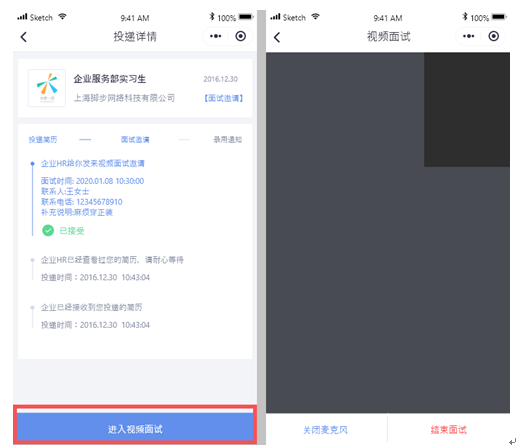This screenshot has width=519, height=448.
Task: Open job title 企业服务部实习生
Action: point(110,79)
